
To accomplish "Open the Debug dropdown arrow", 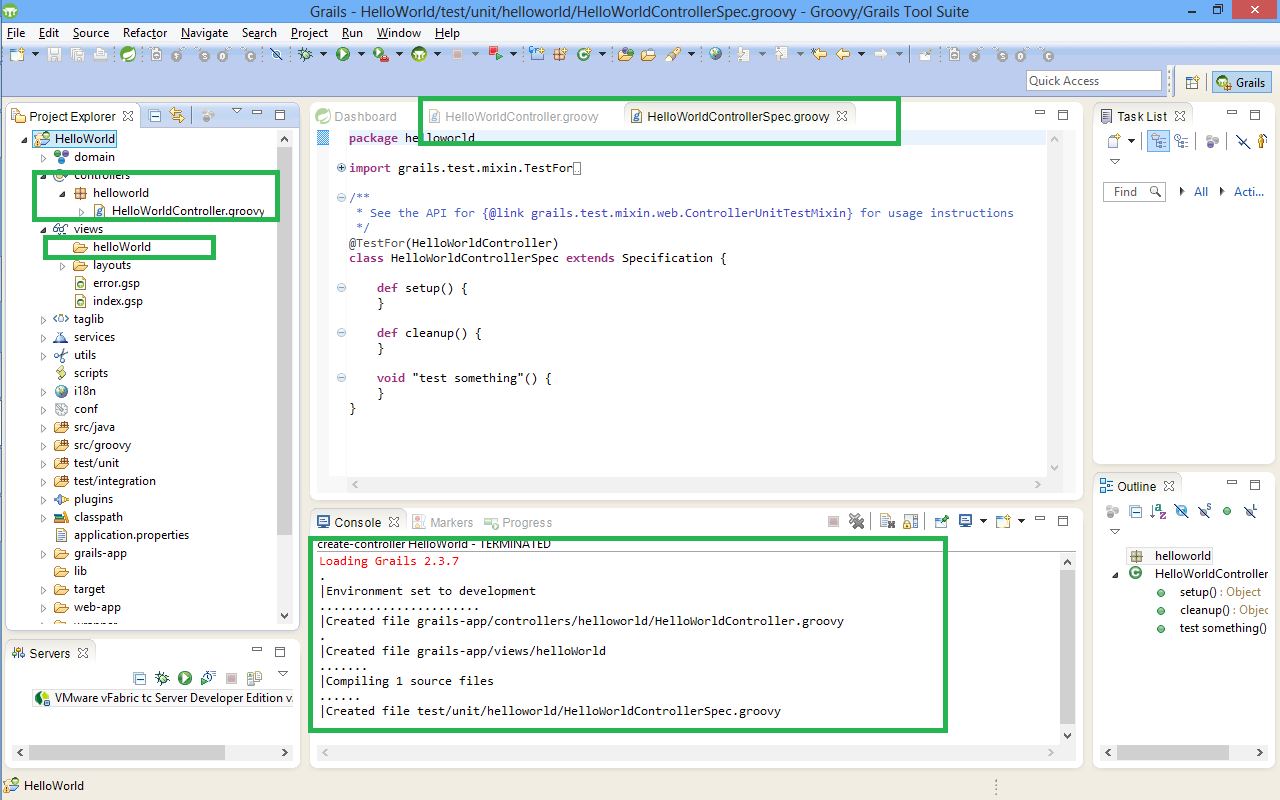I will coord(323,54).
